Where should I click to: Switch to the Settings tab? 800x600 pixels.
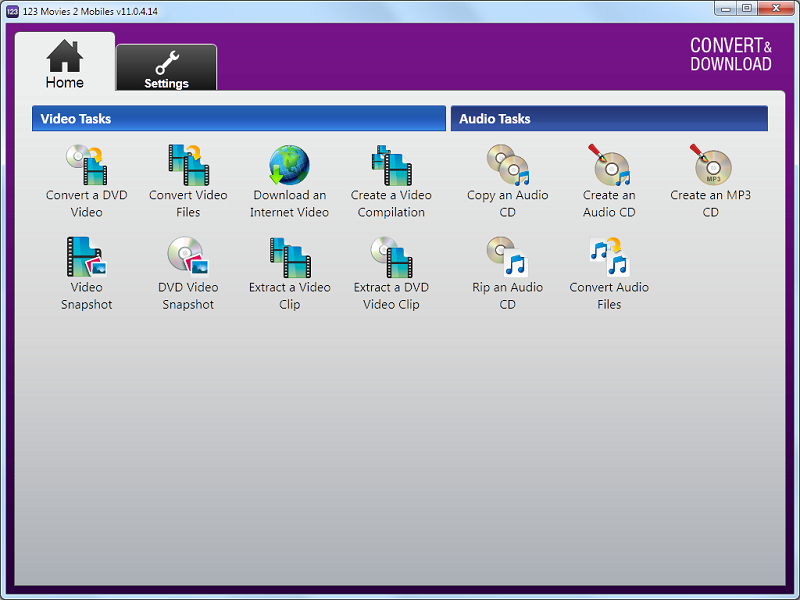tap(166, 68)
